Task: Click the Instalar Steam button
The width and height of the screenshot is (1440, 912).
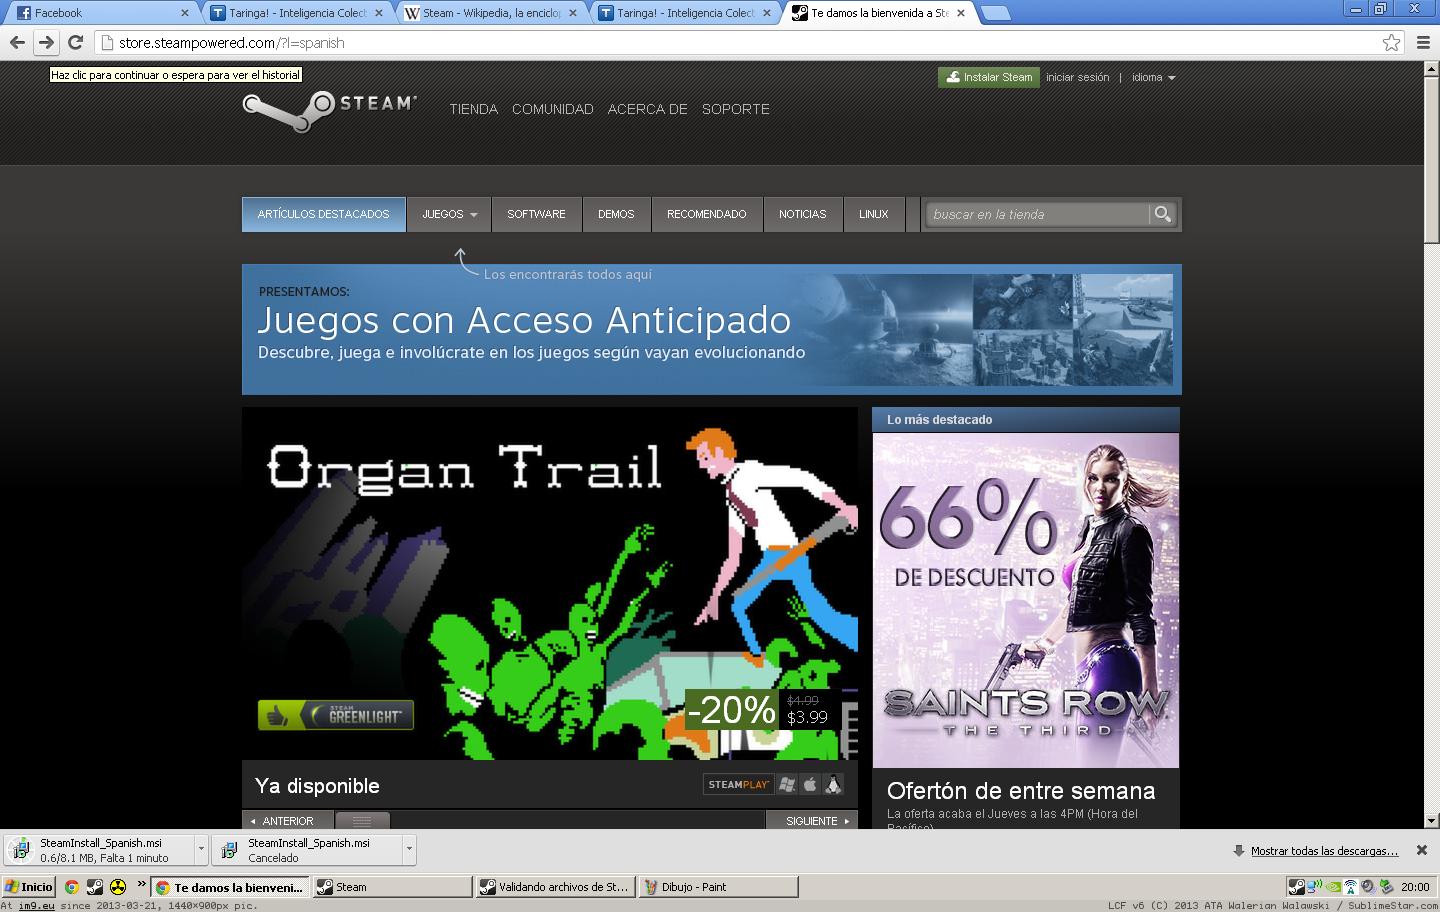Action: coord(989,77)
